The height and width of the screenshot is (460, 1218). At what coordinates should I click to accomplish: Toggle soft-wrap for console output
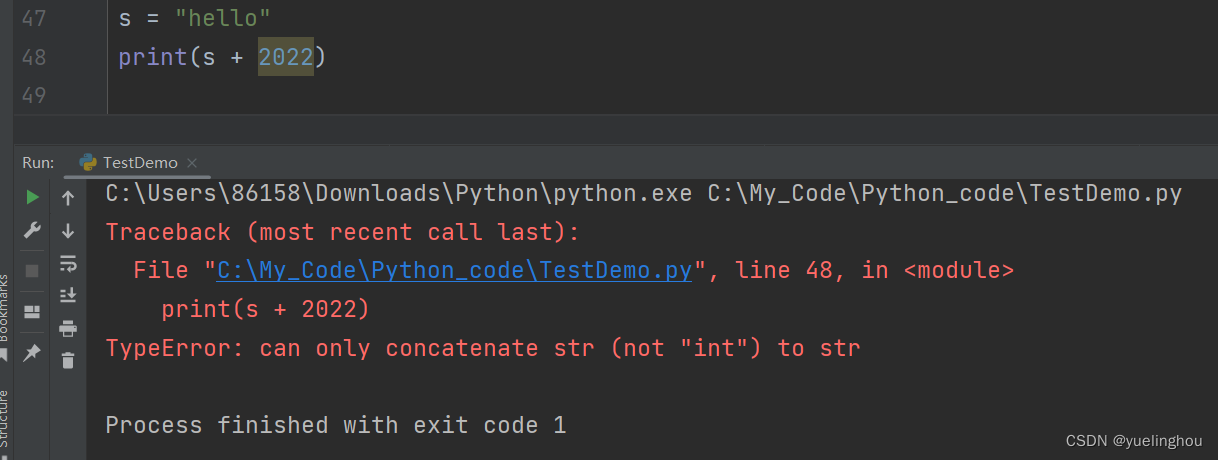(x=68, y=263)
